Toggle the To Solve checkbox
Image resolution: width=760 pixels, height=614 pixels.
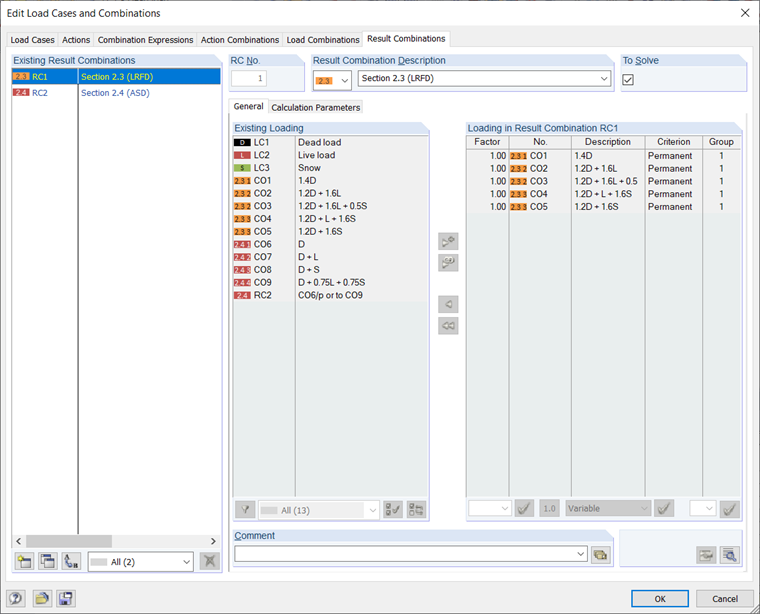coord(628,79)
